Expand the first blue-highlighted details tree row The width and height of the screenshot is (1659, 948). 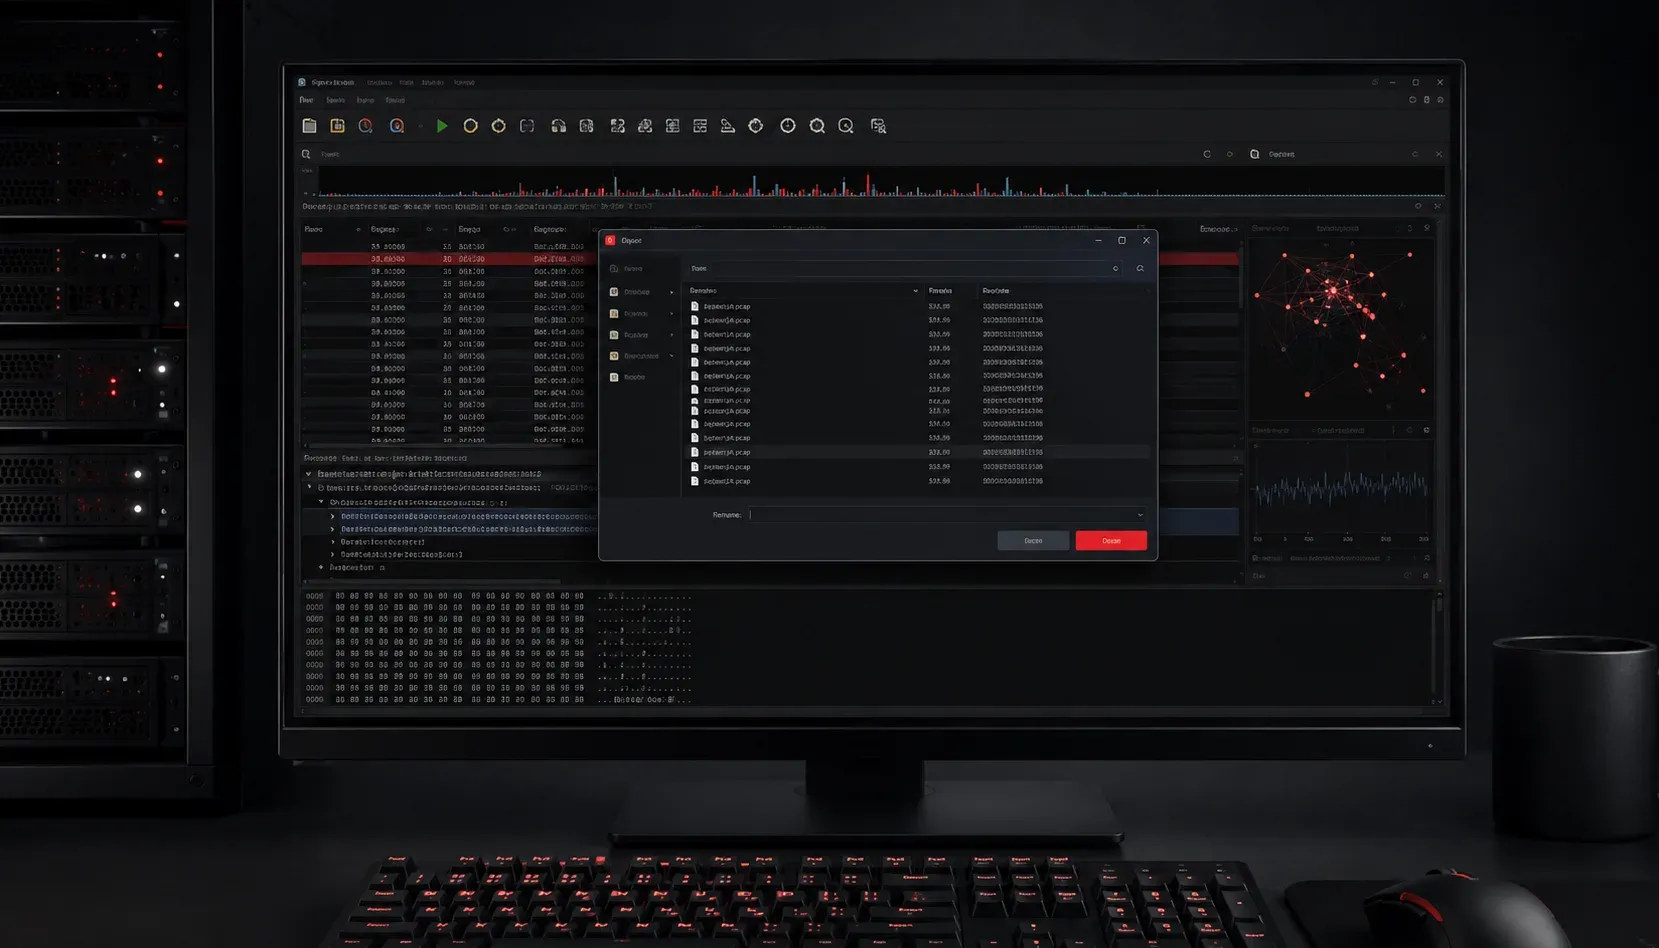[x=333, y=516]
